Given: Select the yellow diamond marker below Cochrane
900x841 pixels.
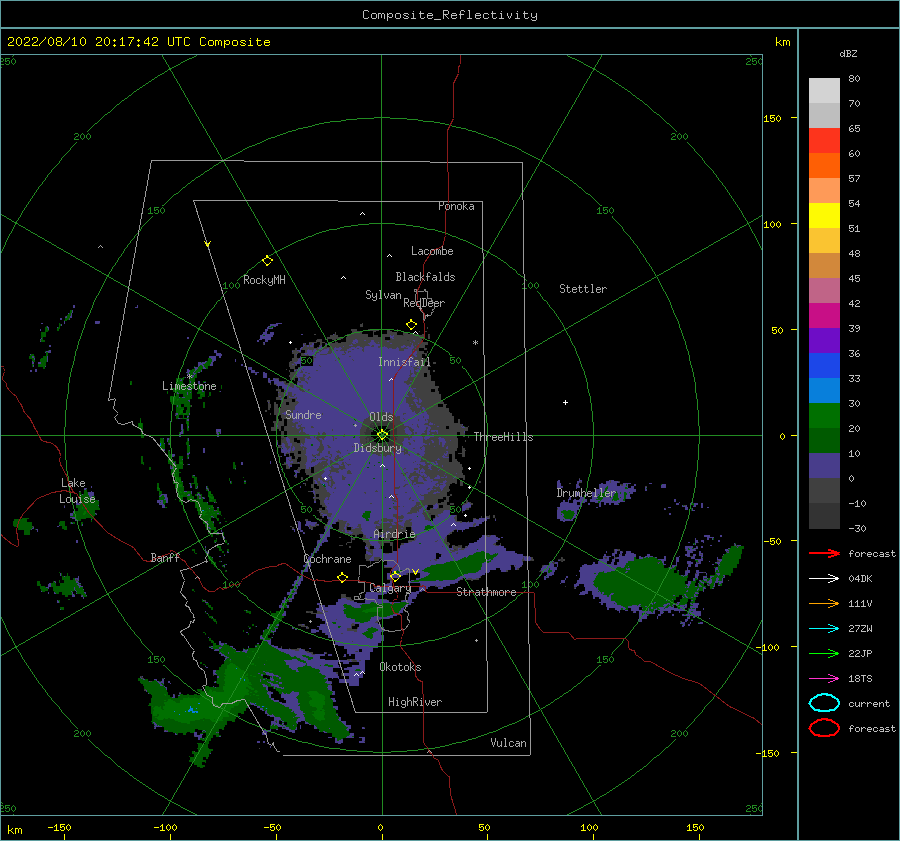Looking at the screenshot, I should 343,577.
